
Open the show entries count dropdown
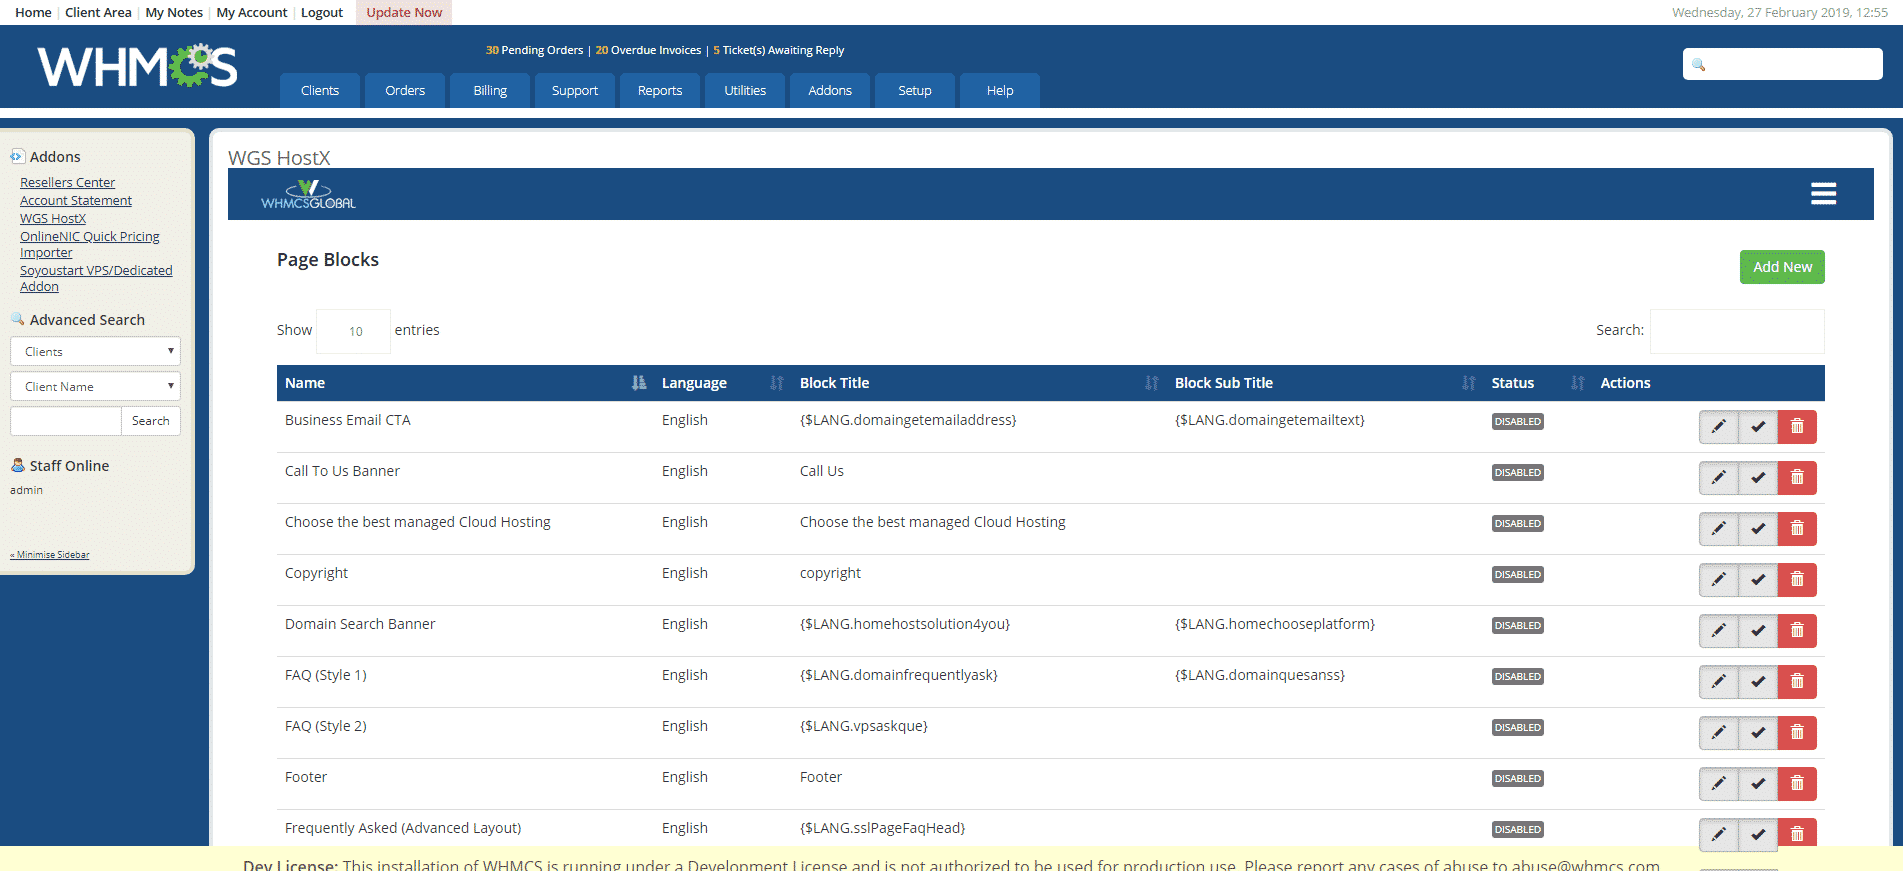(354, 331)
